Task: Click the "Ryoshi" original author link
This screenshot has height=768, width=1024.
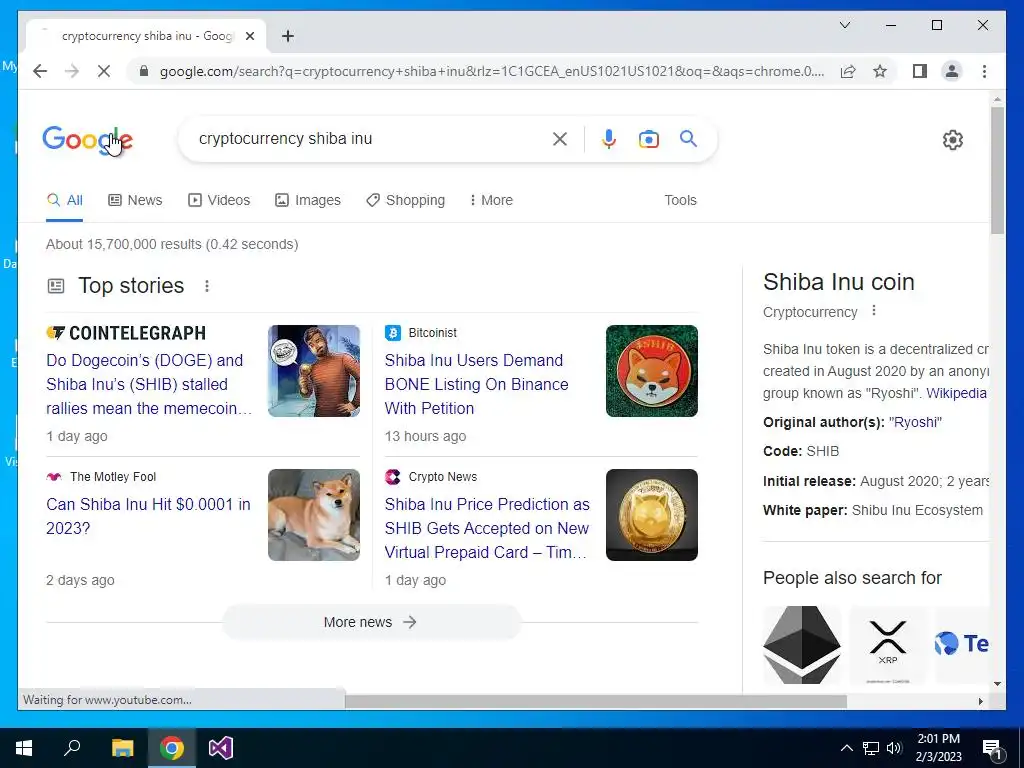Action: [x=915, y=422]
